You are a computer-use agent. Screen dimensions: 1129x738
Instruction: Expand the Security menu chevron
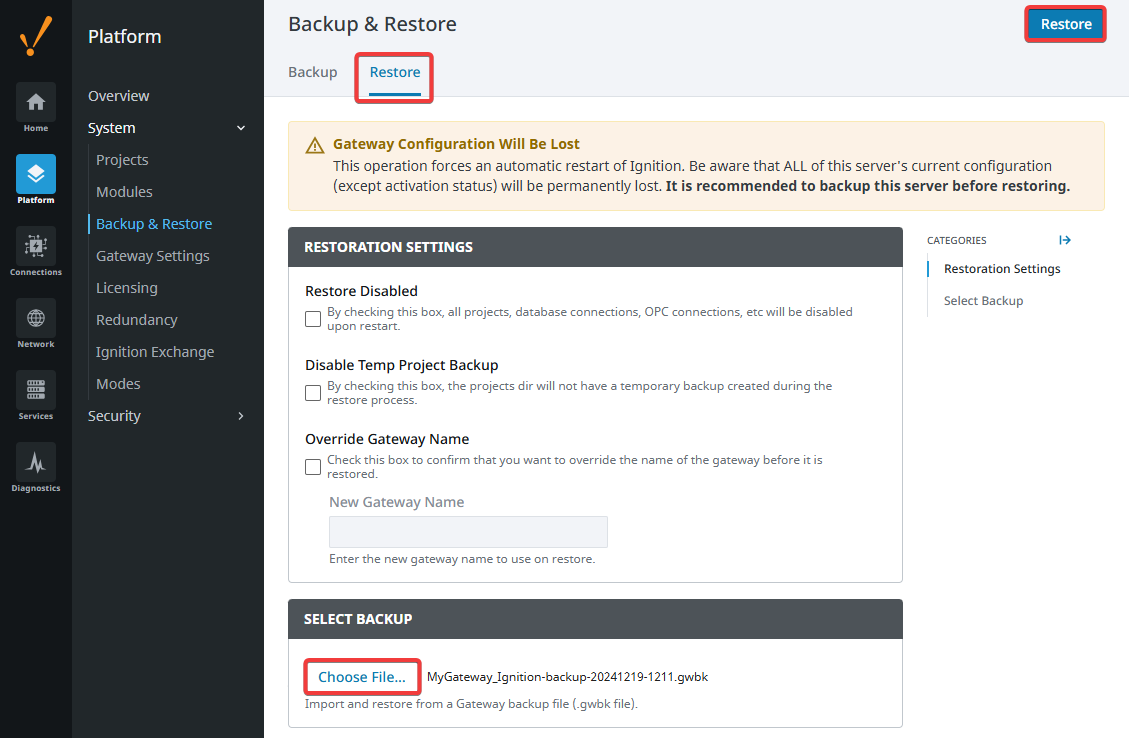(240, 416)
